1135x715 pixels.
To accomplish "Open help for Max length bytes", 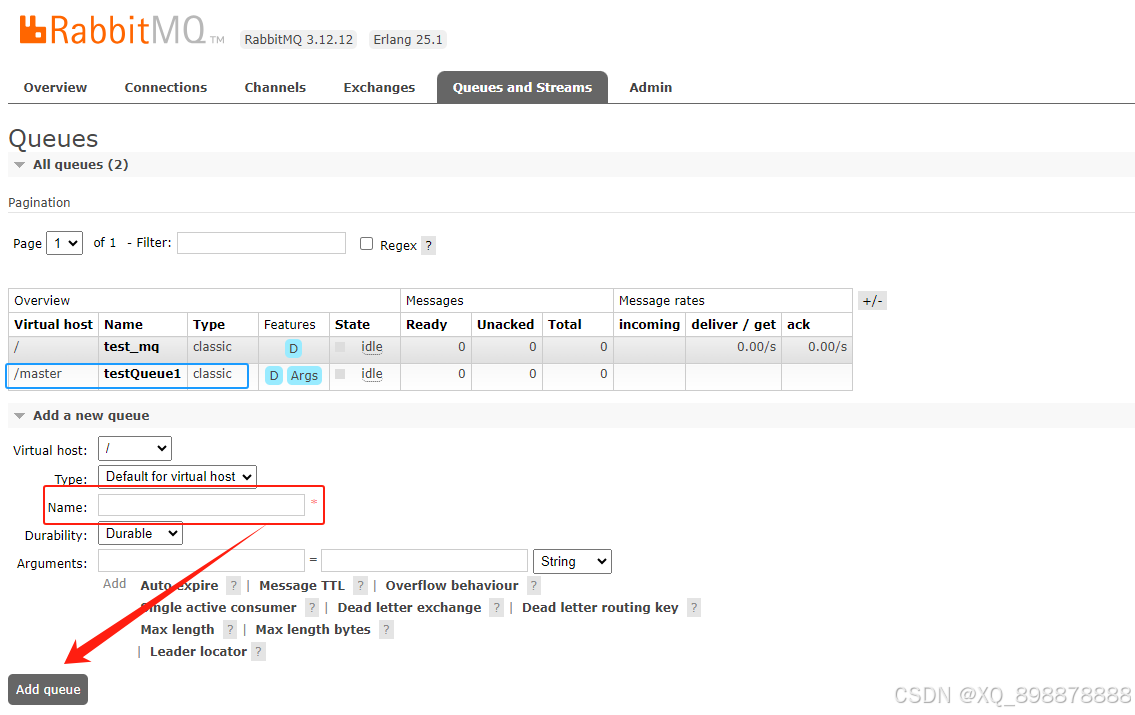I will tap(386, 630).
